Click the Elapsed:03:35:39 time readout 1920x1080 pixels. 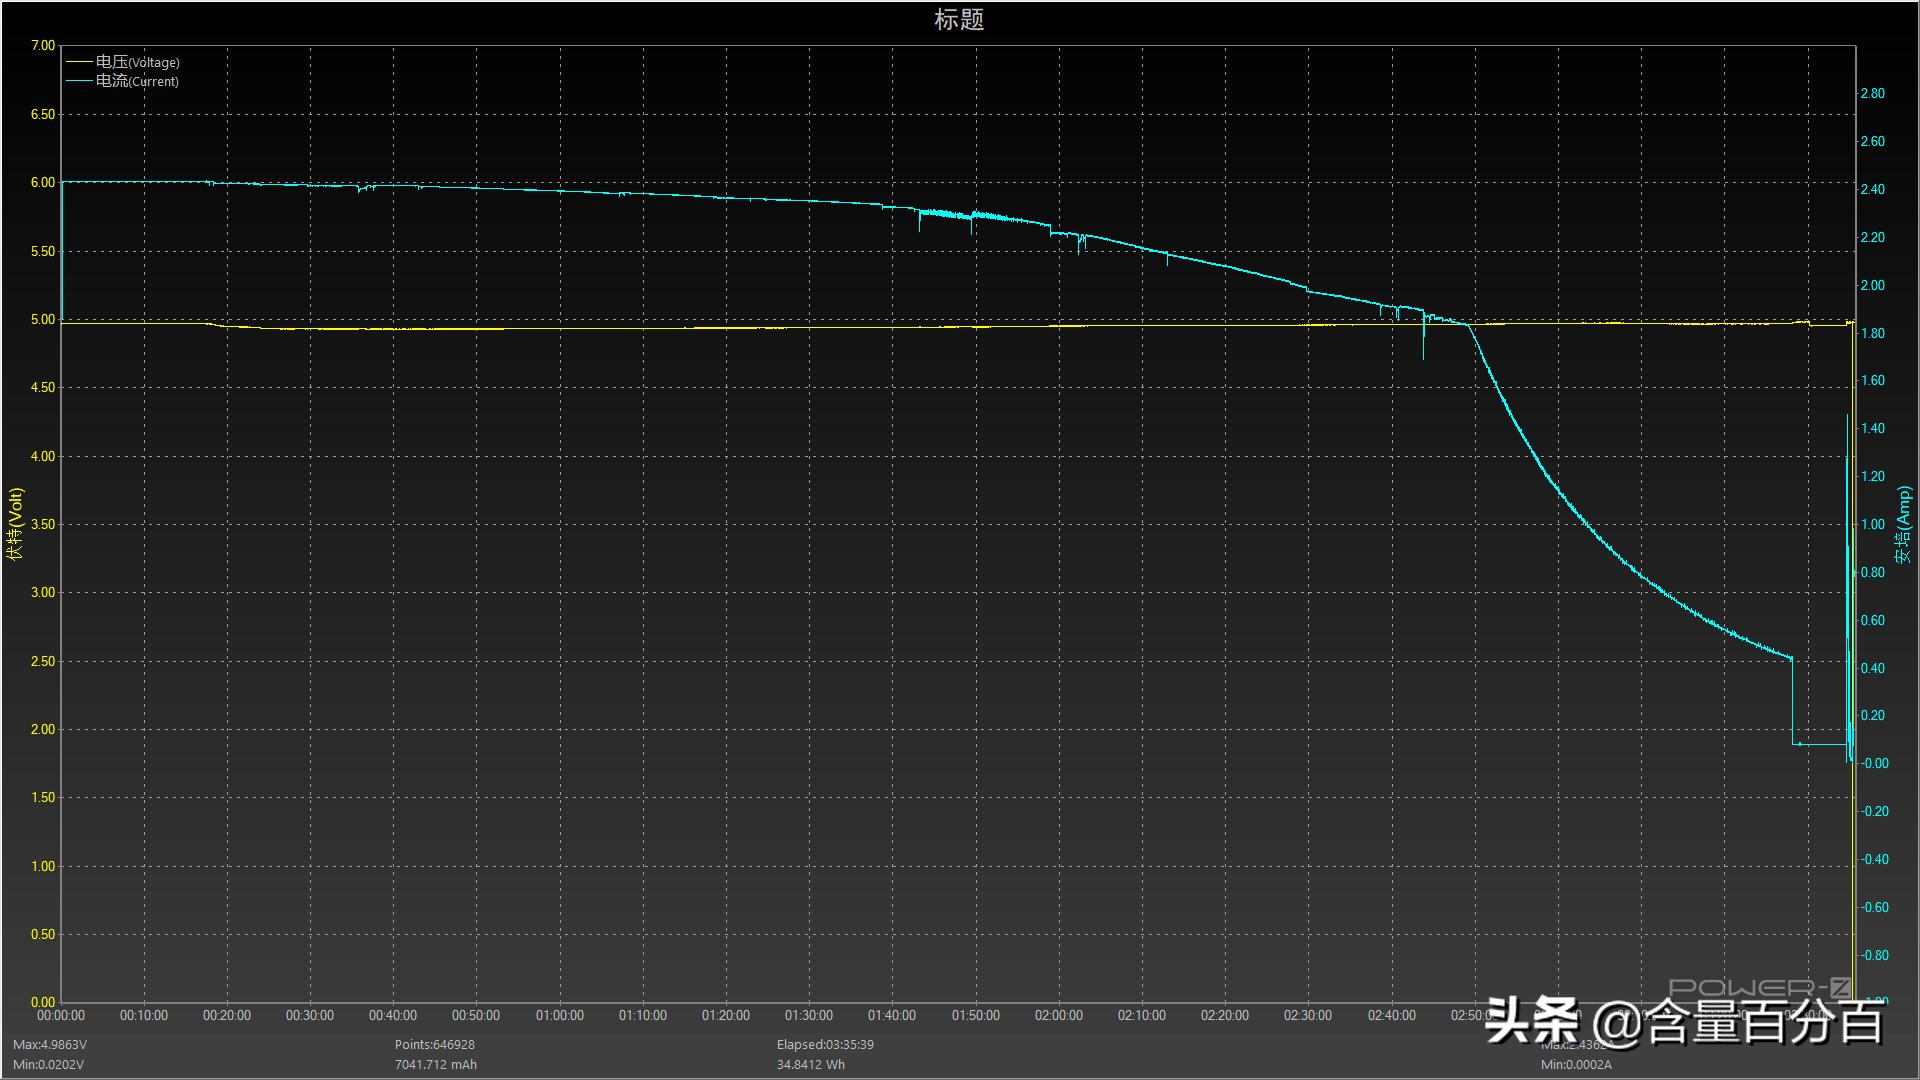point(825,1044)
